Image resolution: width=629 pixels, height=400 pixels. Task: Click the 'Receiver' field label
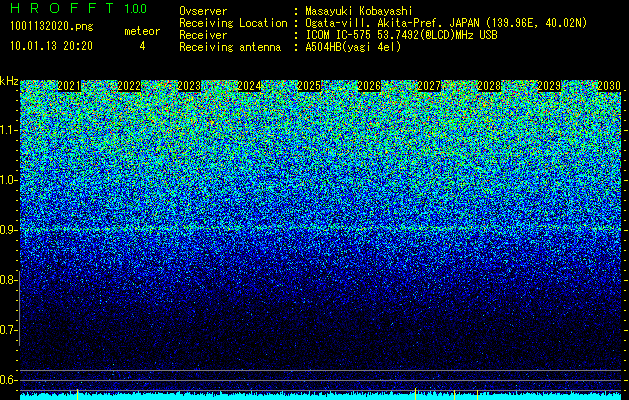click(203, 35)
